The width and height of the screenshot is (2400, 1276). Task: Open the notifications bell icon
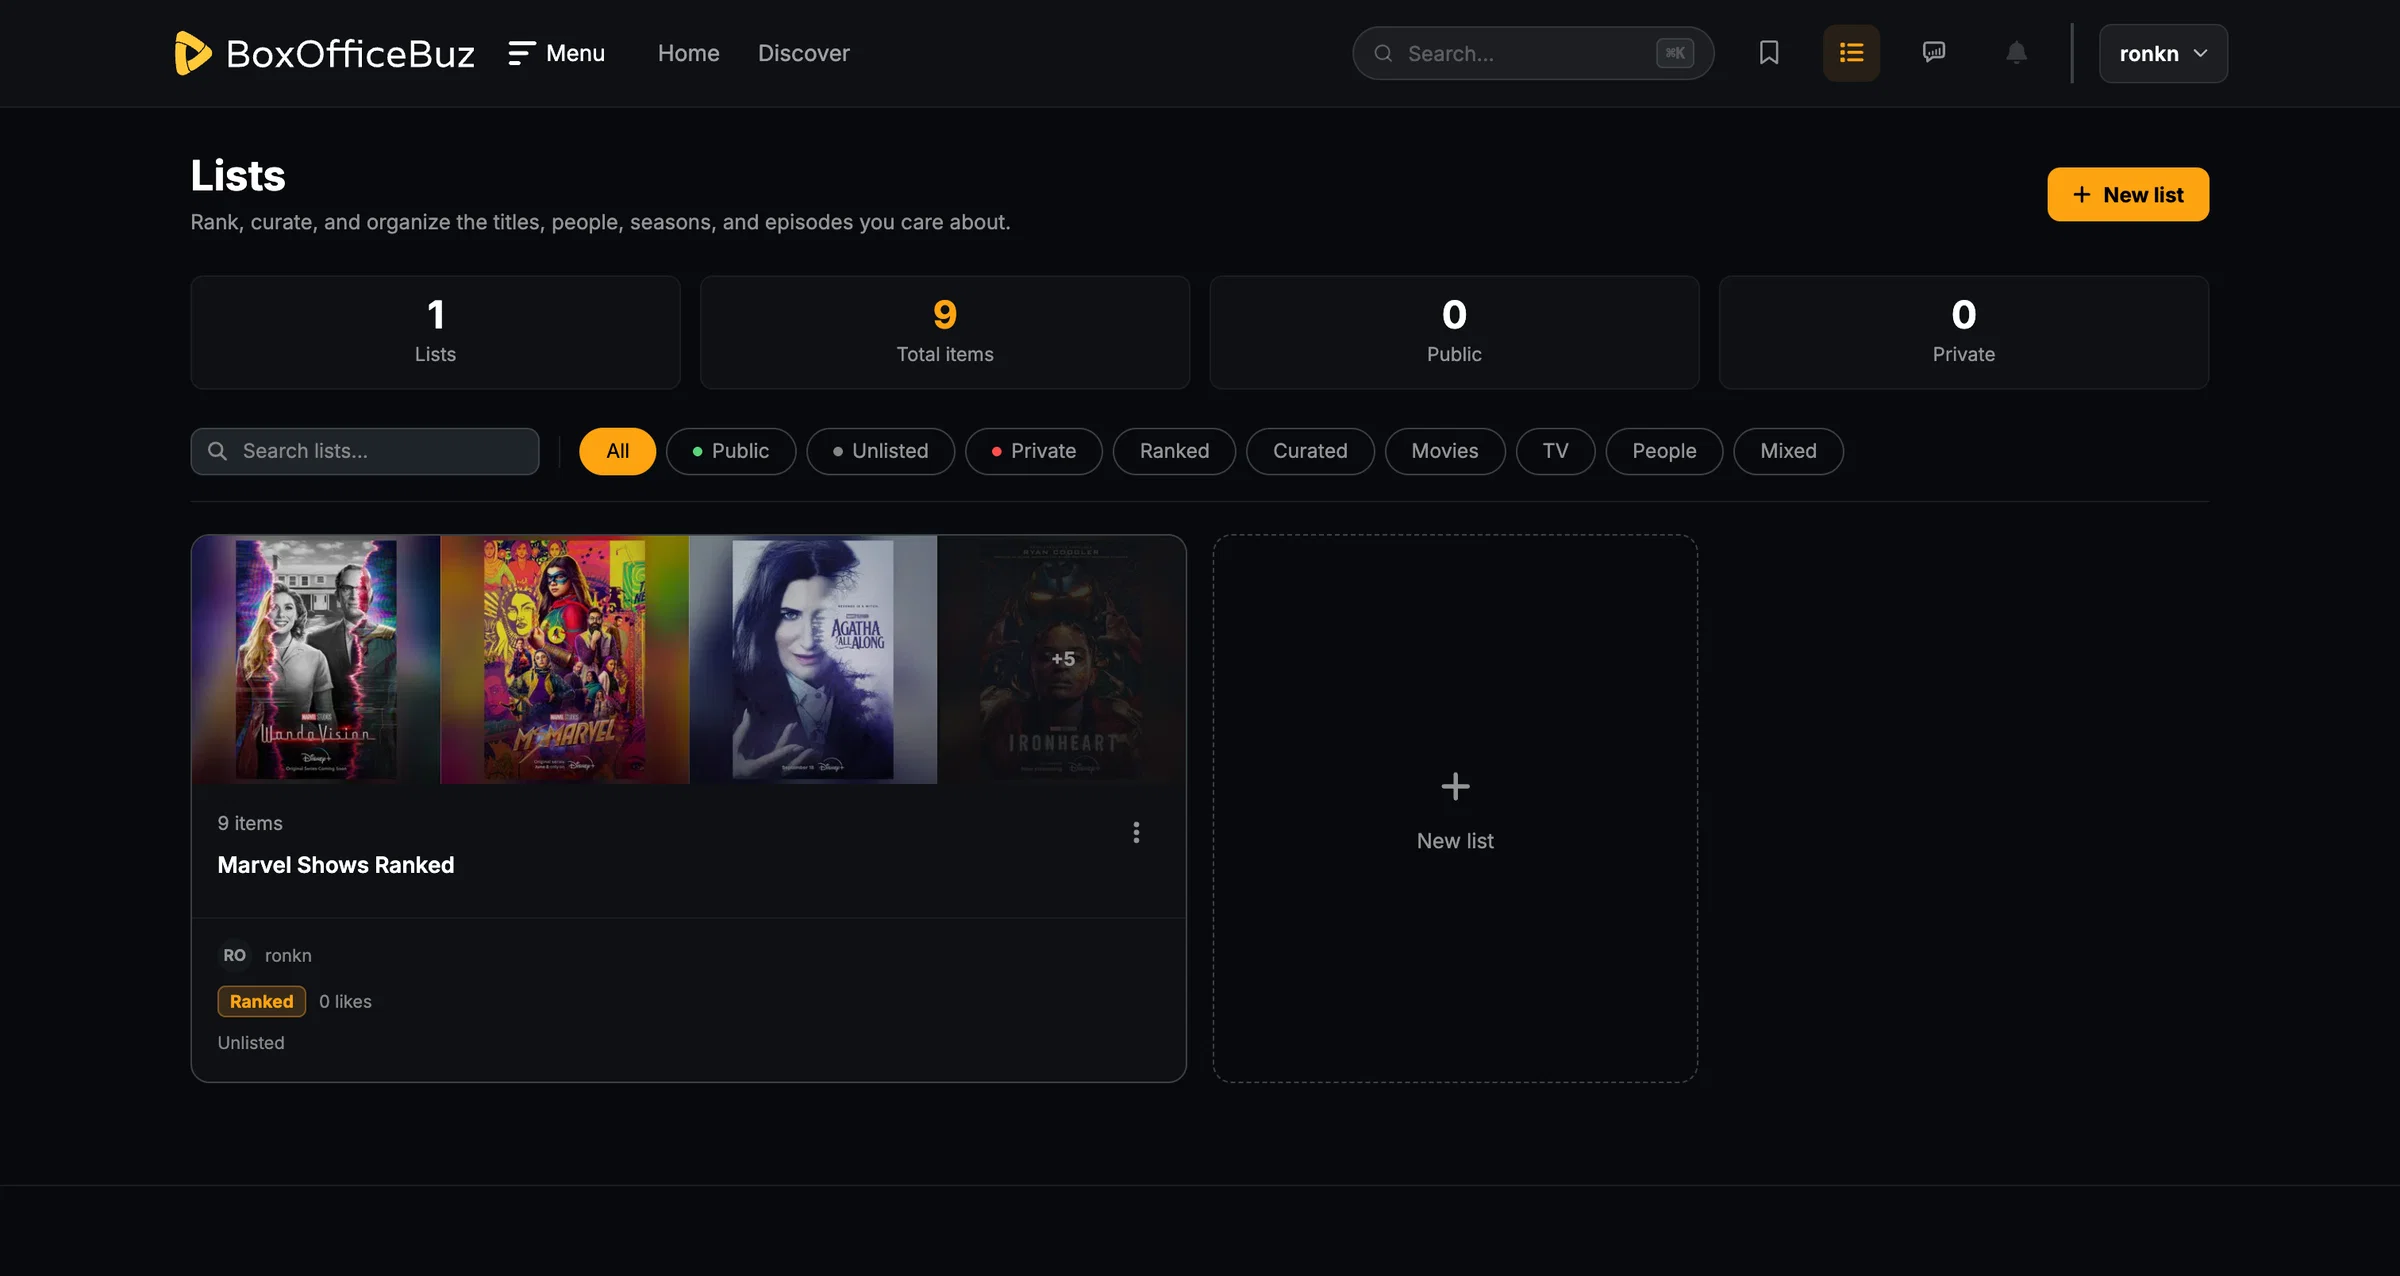[2016, 53]
